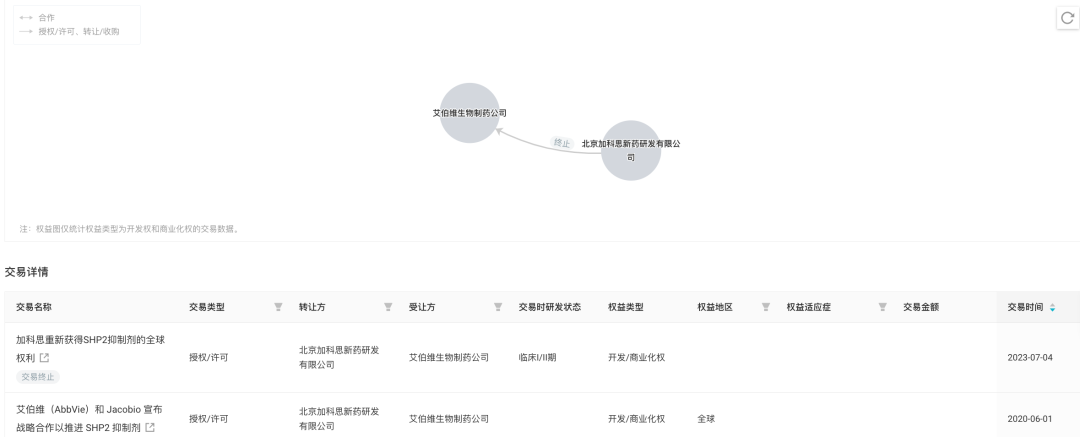Click the 交易详情 section heading
Screen dimensions: 1080x437
[26, 272]
